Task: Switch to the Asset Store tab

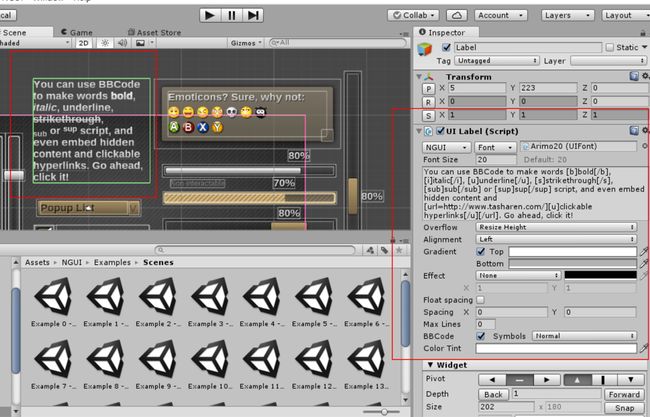Action: click(x=154, y=32)
